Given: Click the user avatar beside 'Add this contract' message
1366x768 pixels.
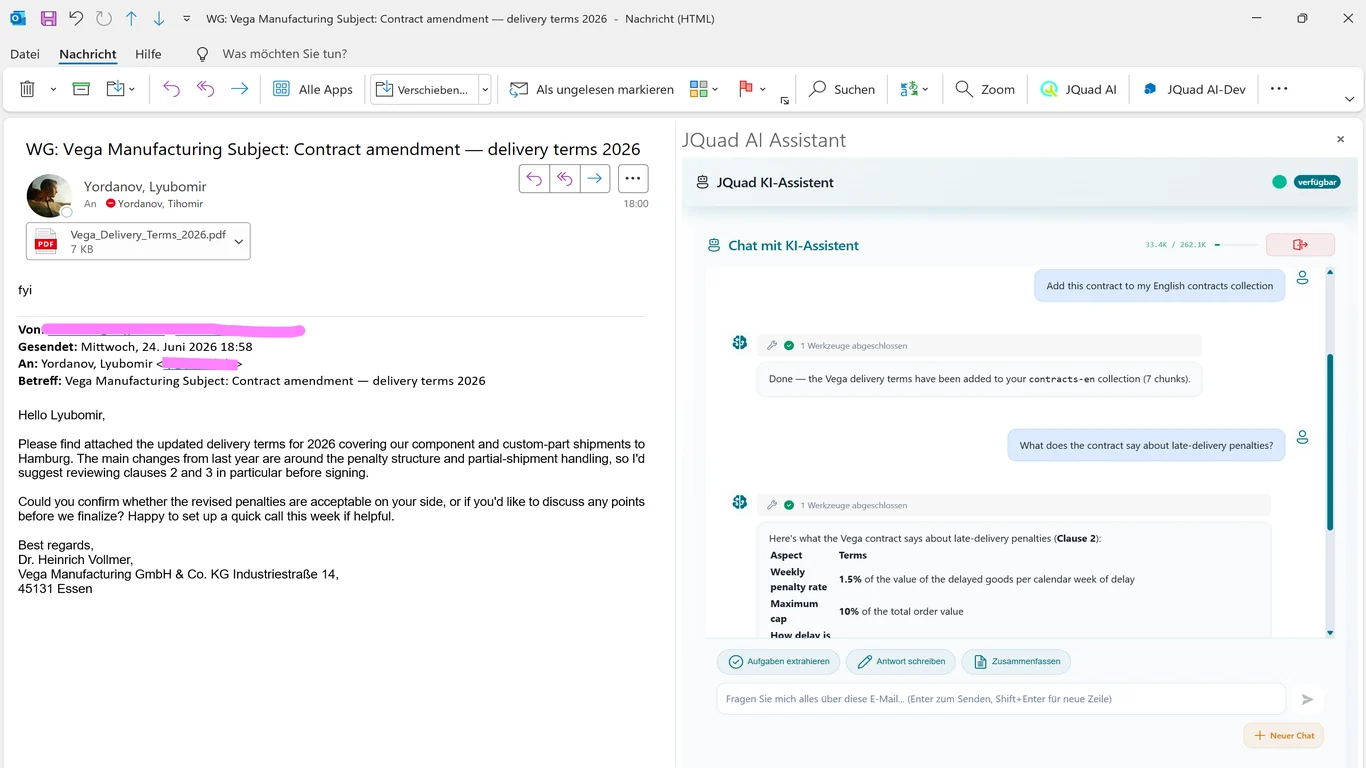Looking at the screenshot, I should point(1302,278).
